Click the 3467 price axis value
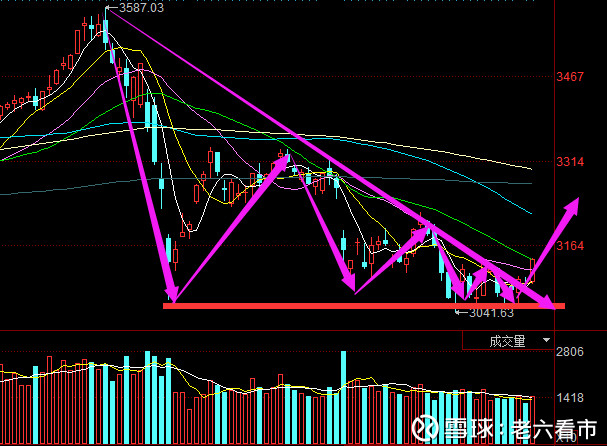Viewport: 607px width, 446px height. pos(570,77)
